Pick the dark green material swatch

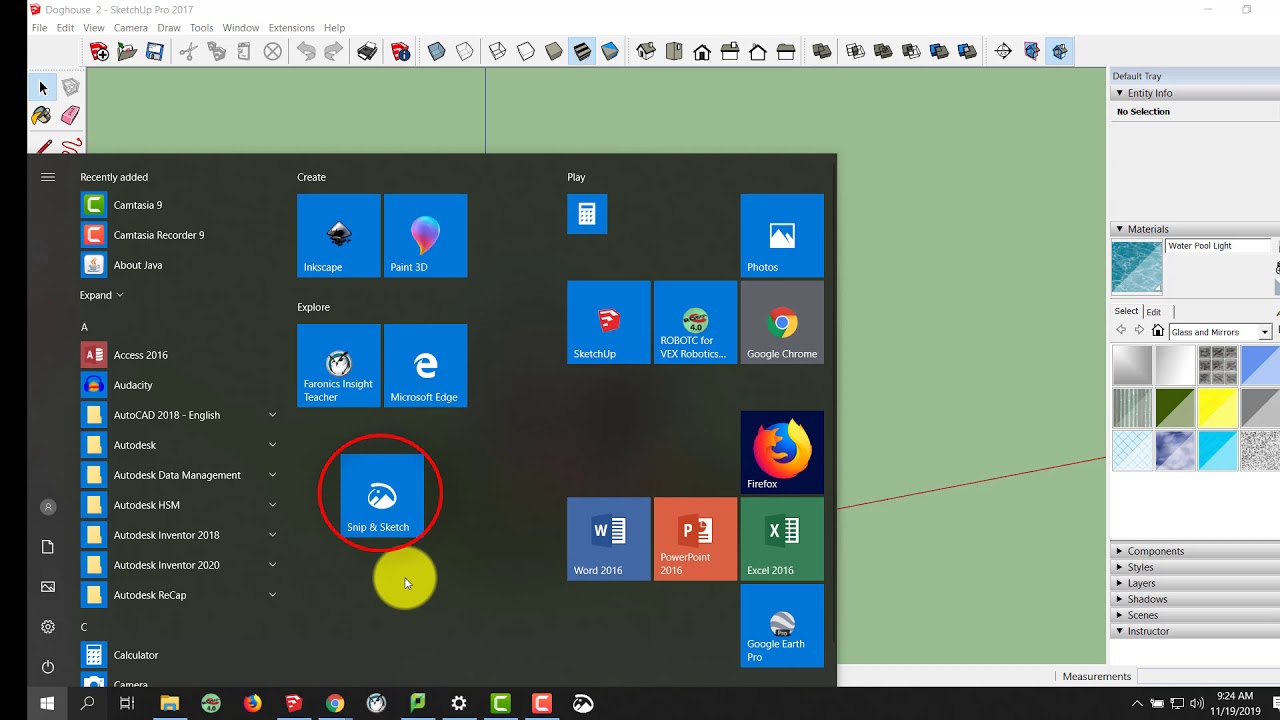[x=1175, y=408]
